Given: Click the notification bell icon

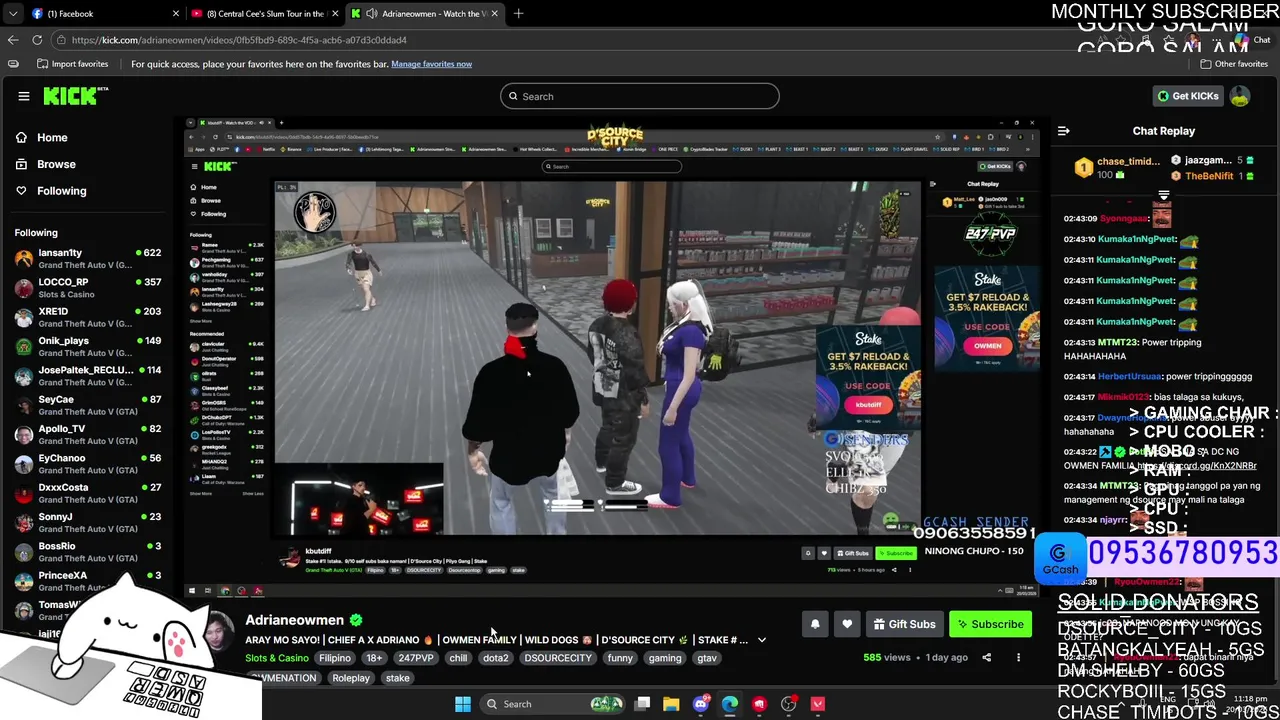Looking at the screenshot, I should (815, 624).
